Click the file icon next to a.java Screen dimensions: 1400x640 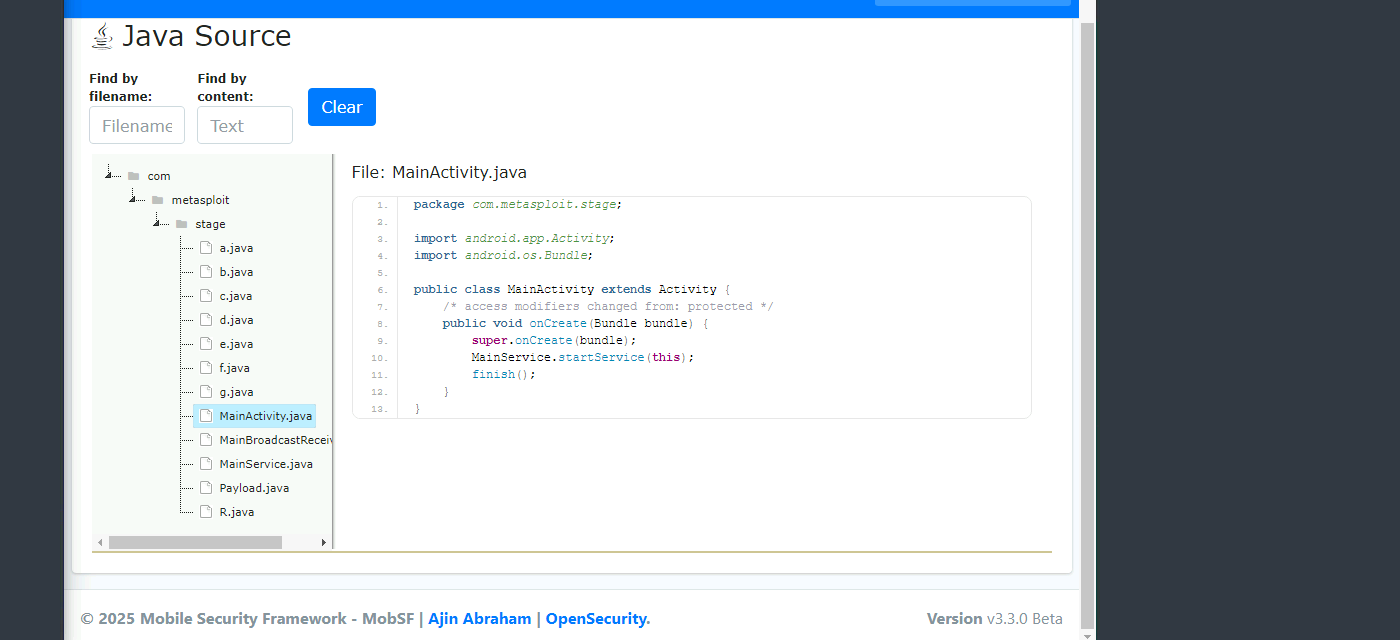click(205, 248)
